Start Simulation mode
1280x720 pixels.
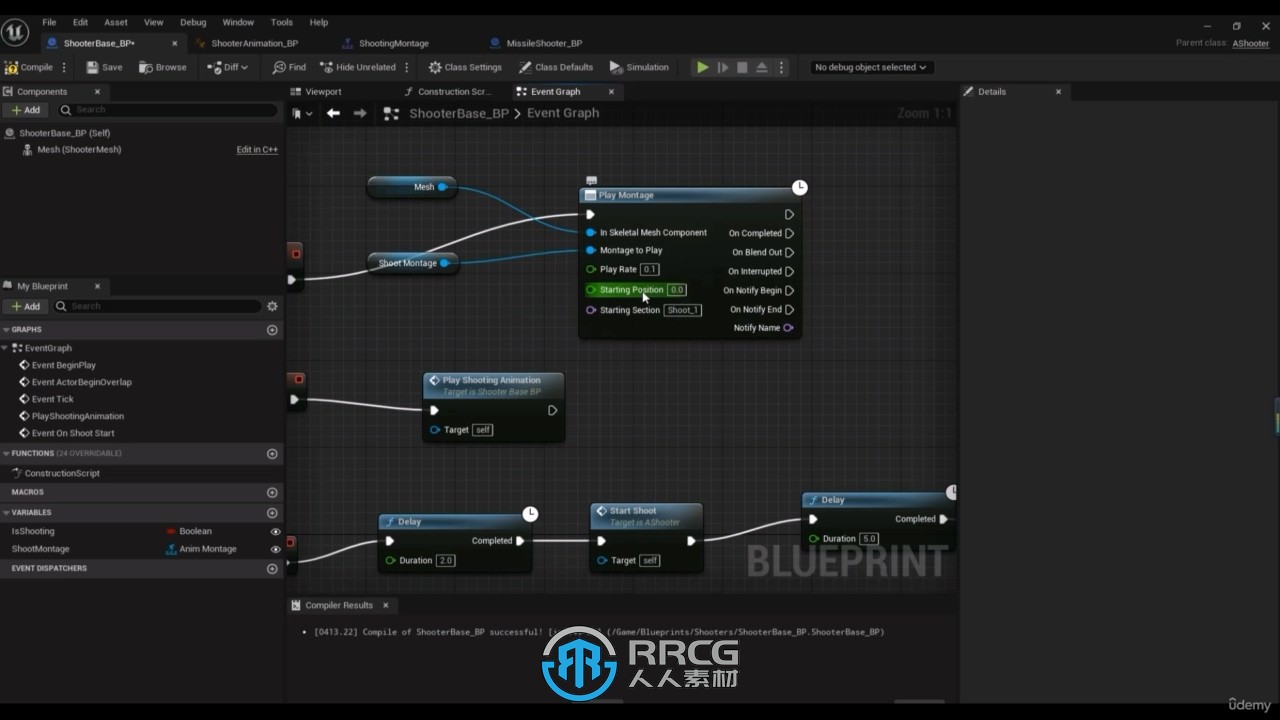(639, 67)
